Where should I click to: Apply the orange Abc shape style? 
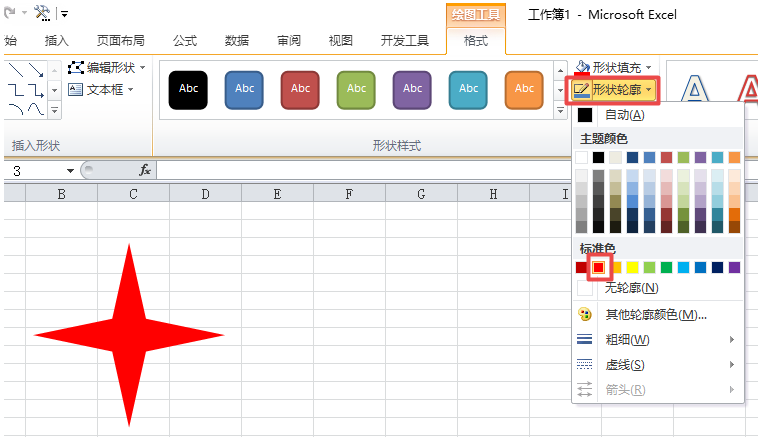[524, 88]
